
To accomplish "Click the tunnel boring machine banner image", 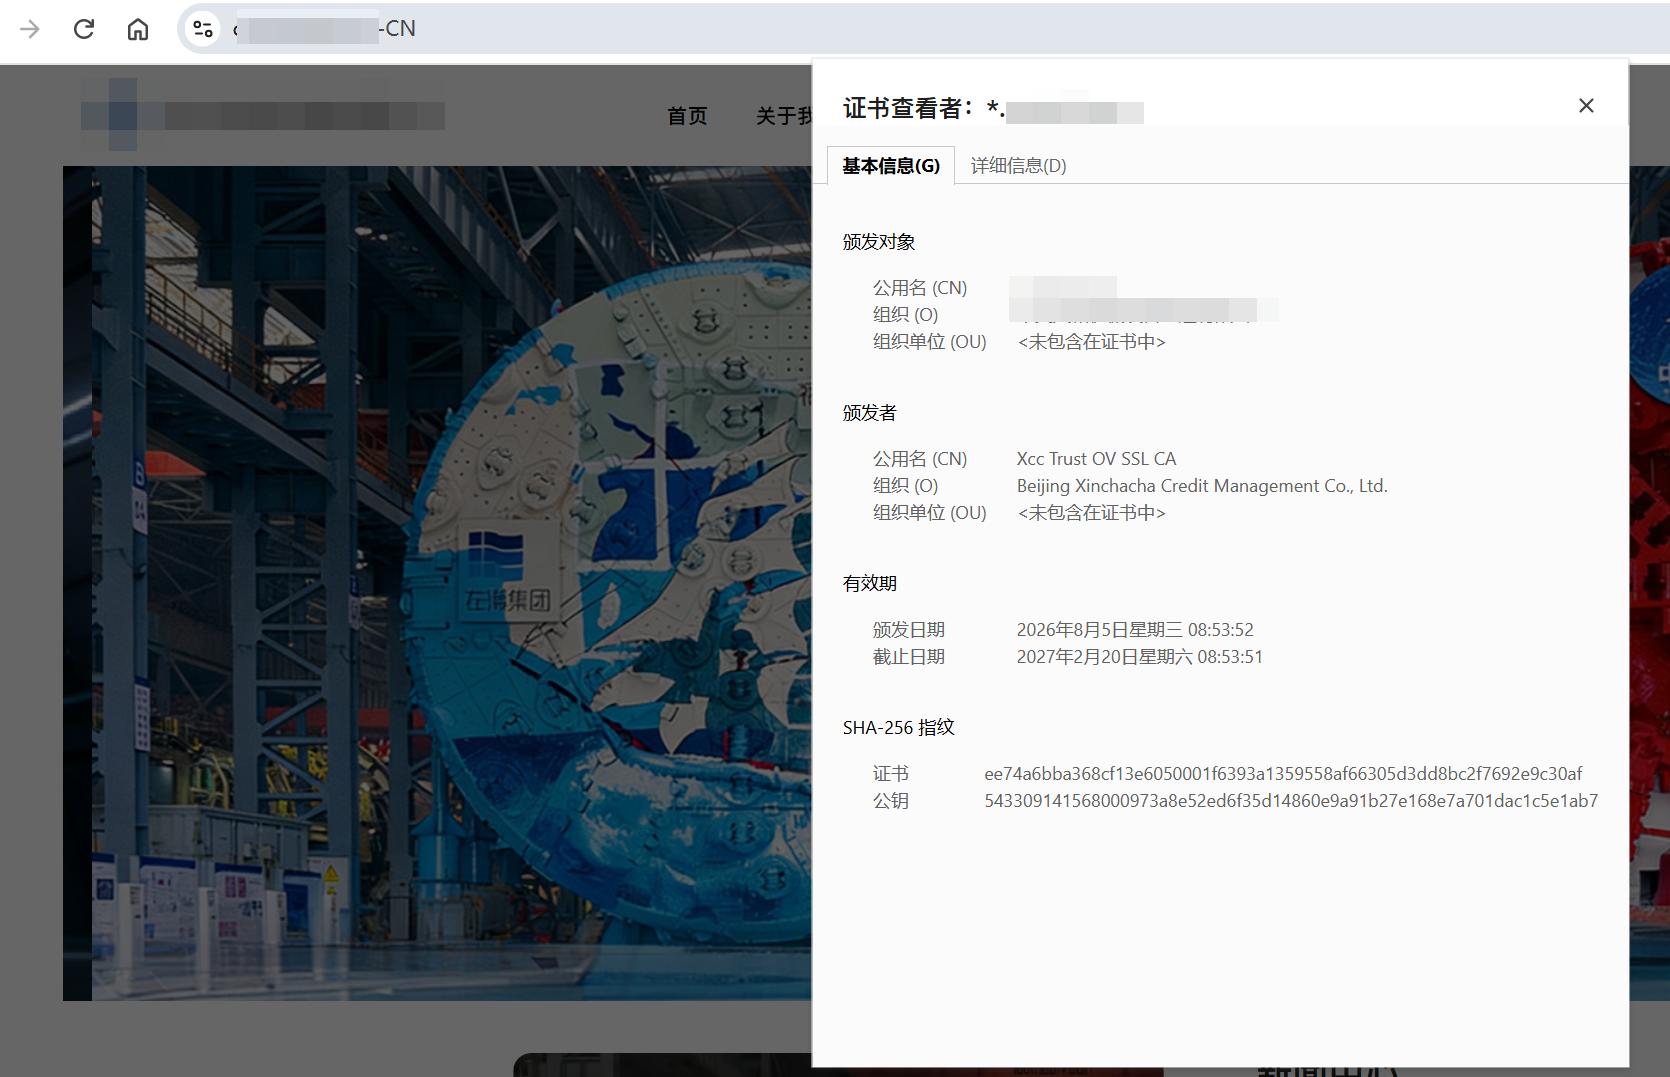I will click(437, 583).
